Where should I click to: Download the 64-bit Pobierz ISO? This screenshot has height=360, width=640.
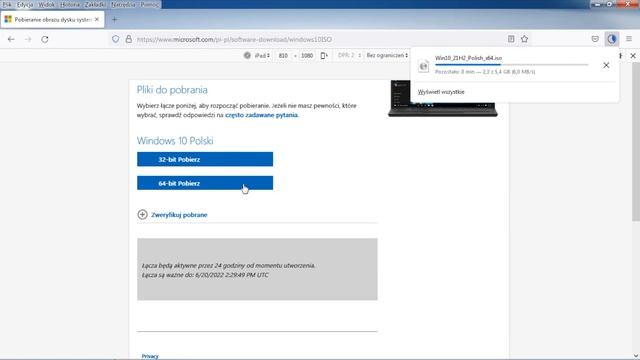tap(205, 183)
